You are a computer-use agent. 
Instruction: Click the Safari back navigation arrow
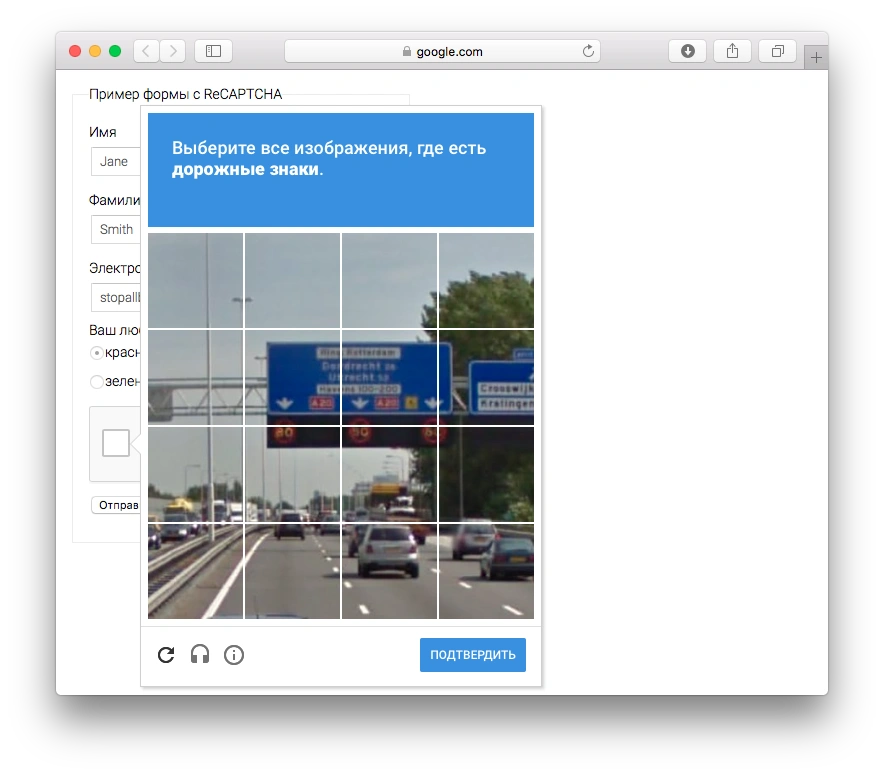pos(146,51)
